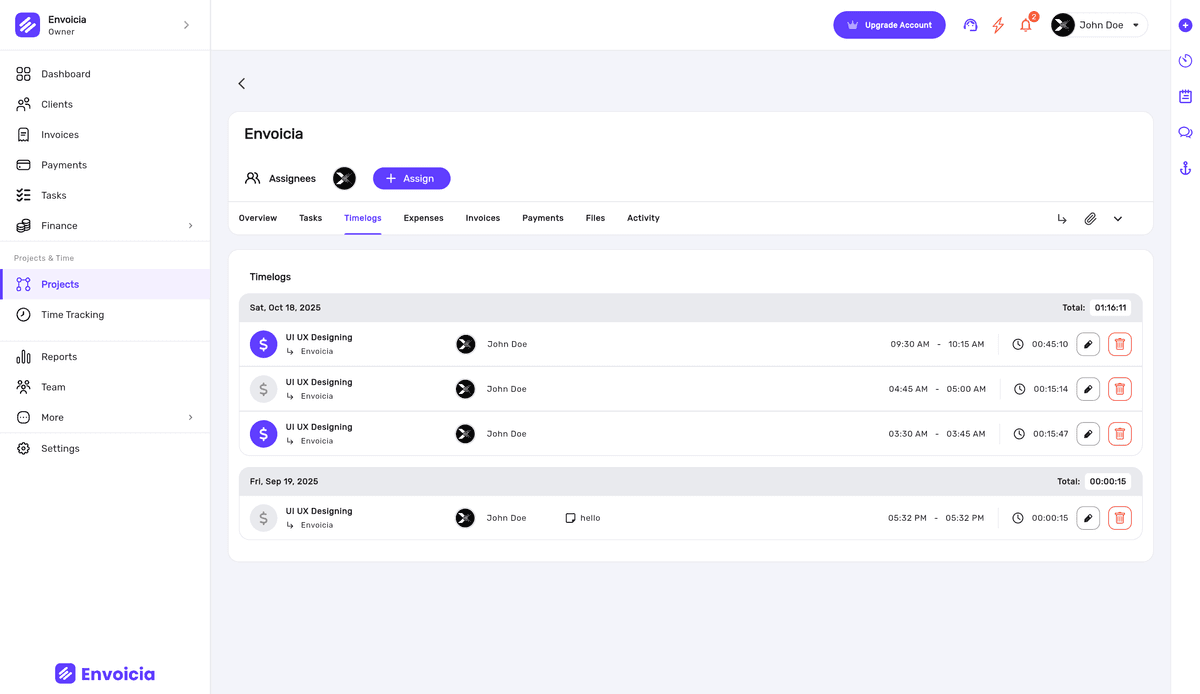The height and width of the screenshot is (694, 1200).
Task: Click the lightning quick-actions icon
Action: point(997,25)
